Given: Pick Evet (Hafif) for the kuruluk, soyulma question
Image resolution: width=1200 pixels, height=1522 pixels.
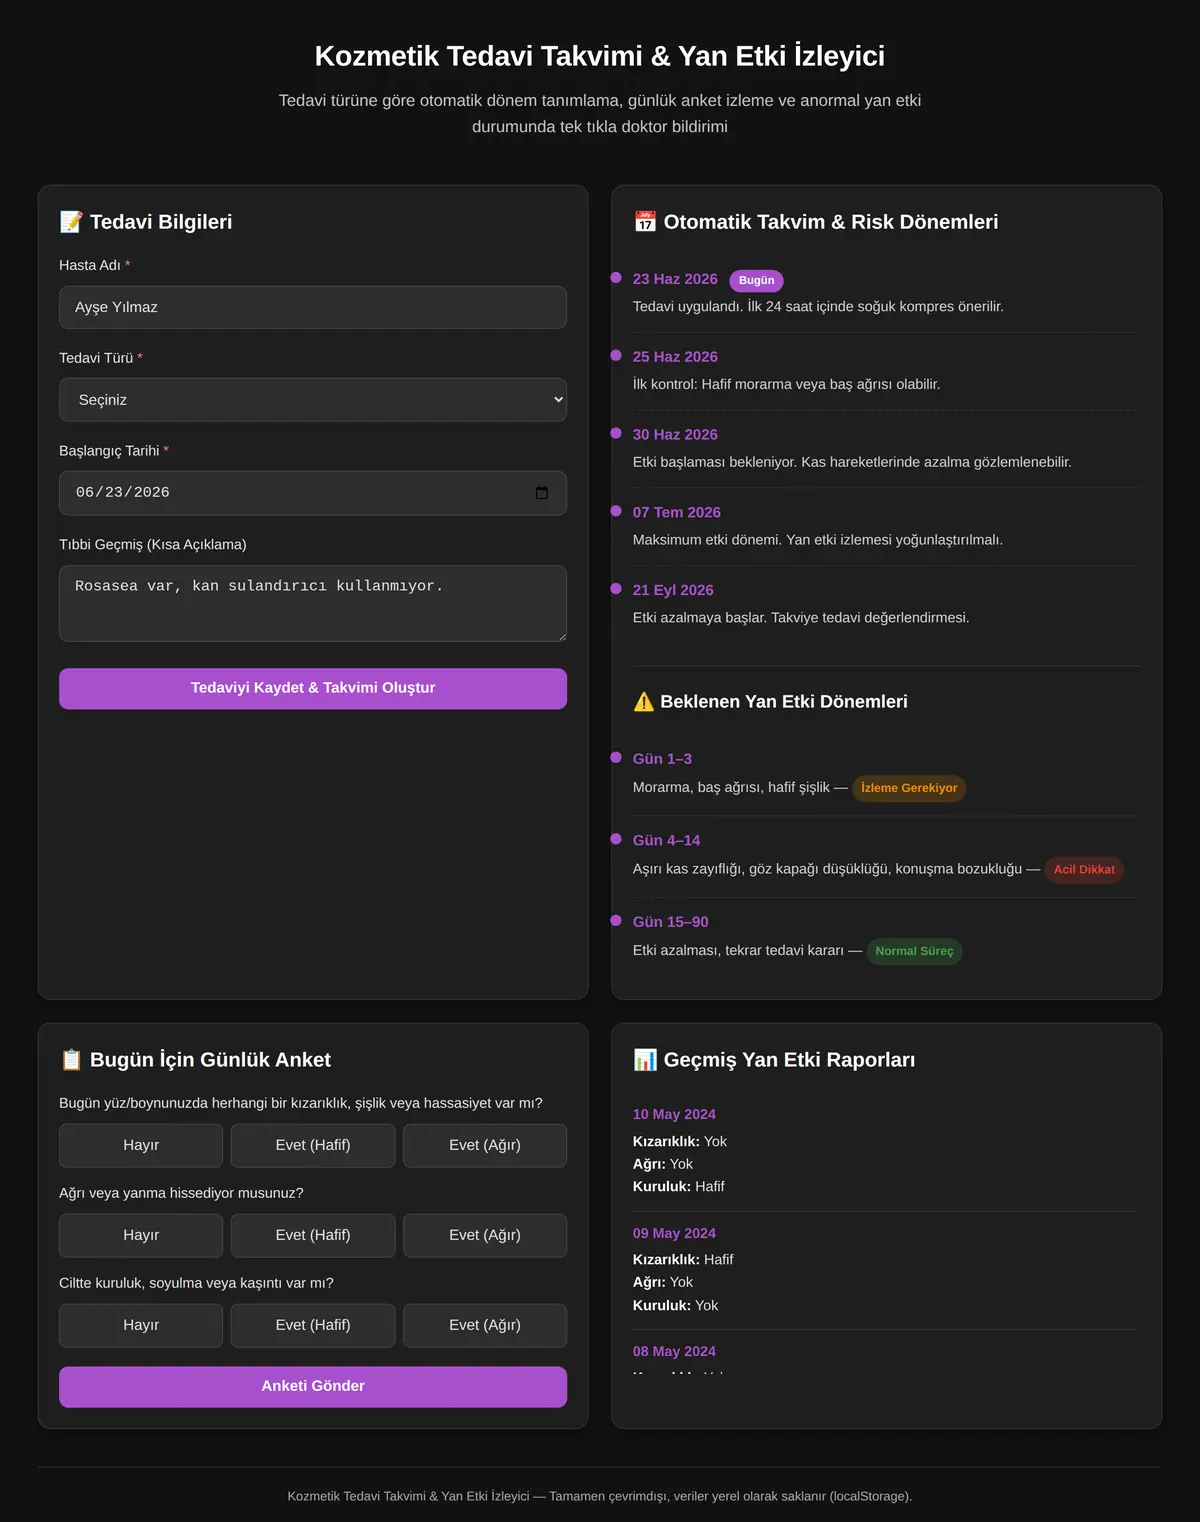Looking at the screenshot, I should click(313, 1326).
